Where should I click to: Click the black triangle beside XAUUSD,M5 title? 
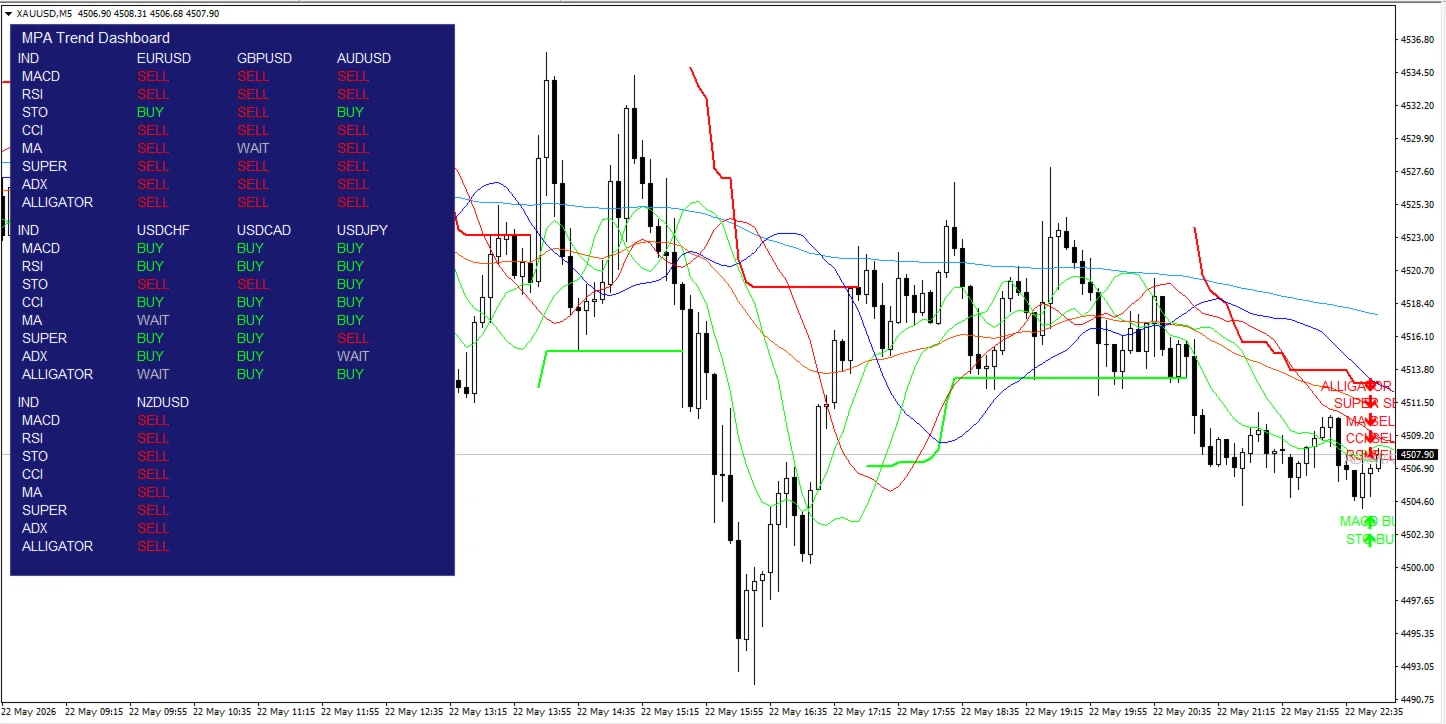click(8, 14)
